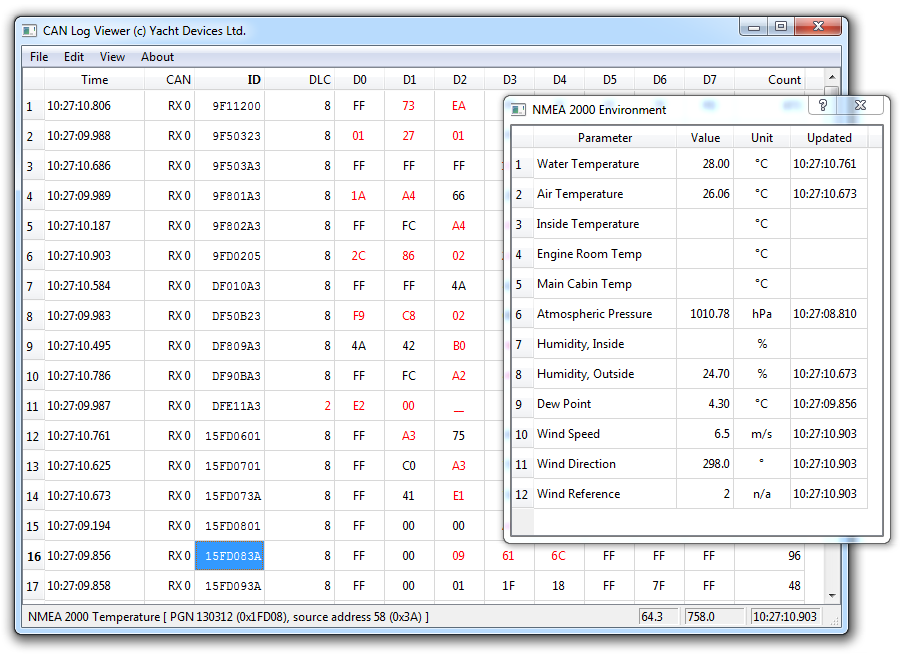Click the scroll down arrow of log table
The width and height of the screenshot is (902, 654).
click(832, 595)
